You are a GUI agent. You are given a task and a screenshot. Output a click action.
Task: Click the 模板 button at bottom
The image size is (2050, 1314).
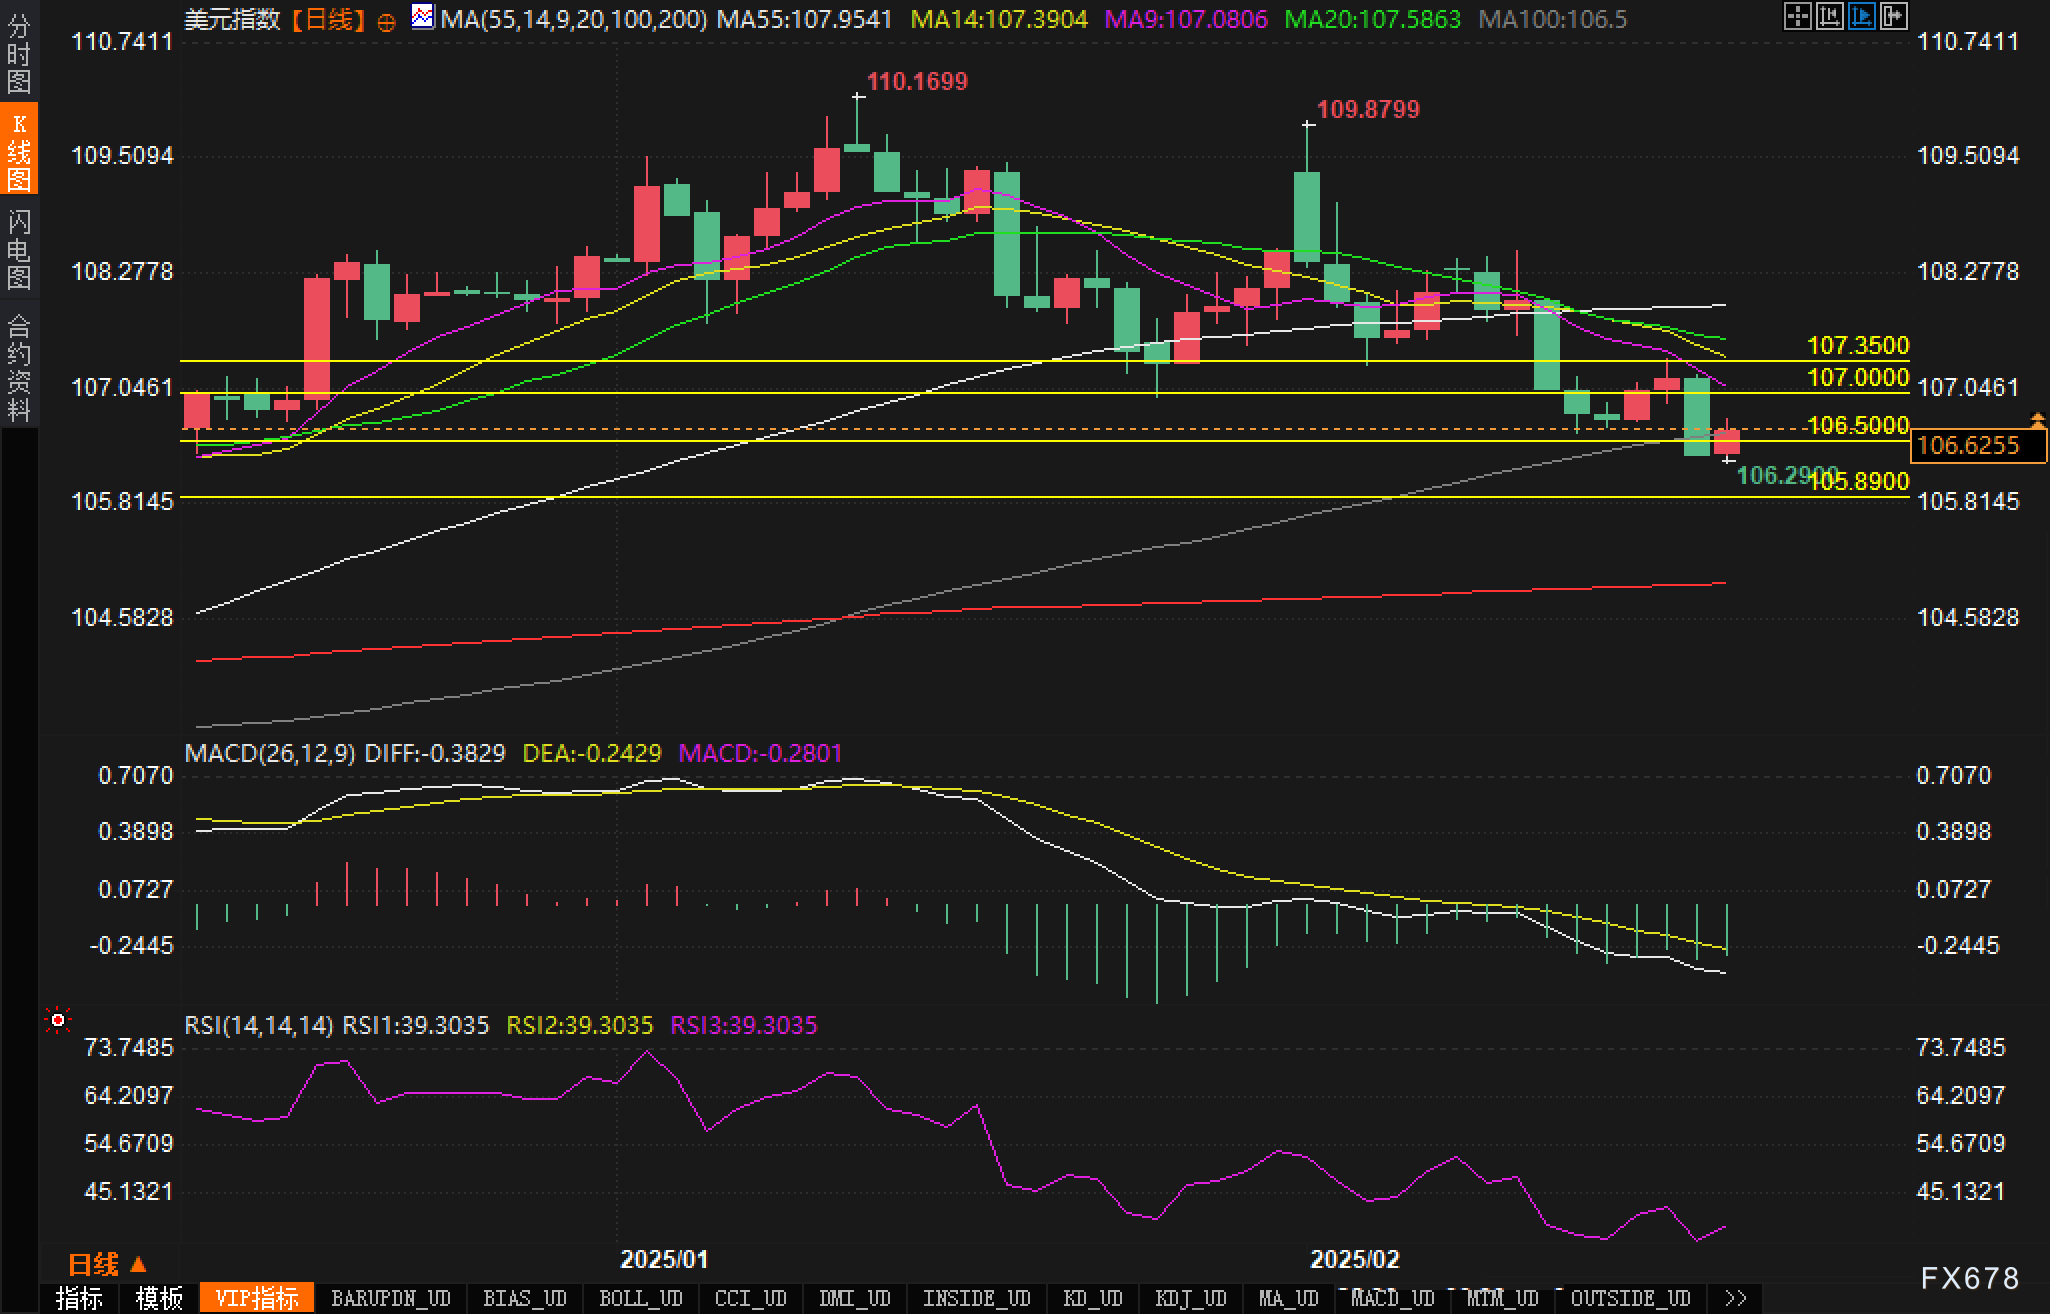point(159,1298)
